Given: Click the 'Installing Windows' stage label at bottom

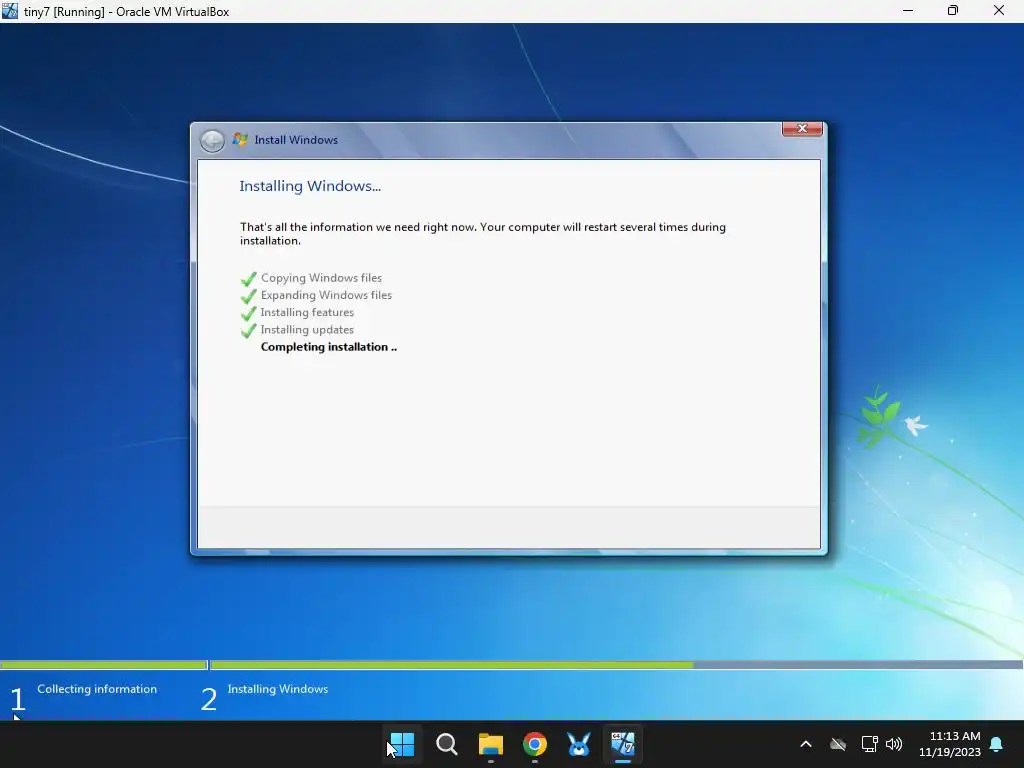Looking at the screenshot, I should pyautogui.click(x=278, y=689).
